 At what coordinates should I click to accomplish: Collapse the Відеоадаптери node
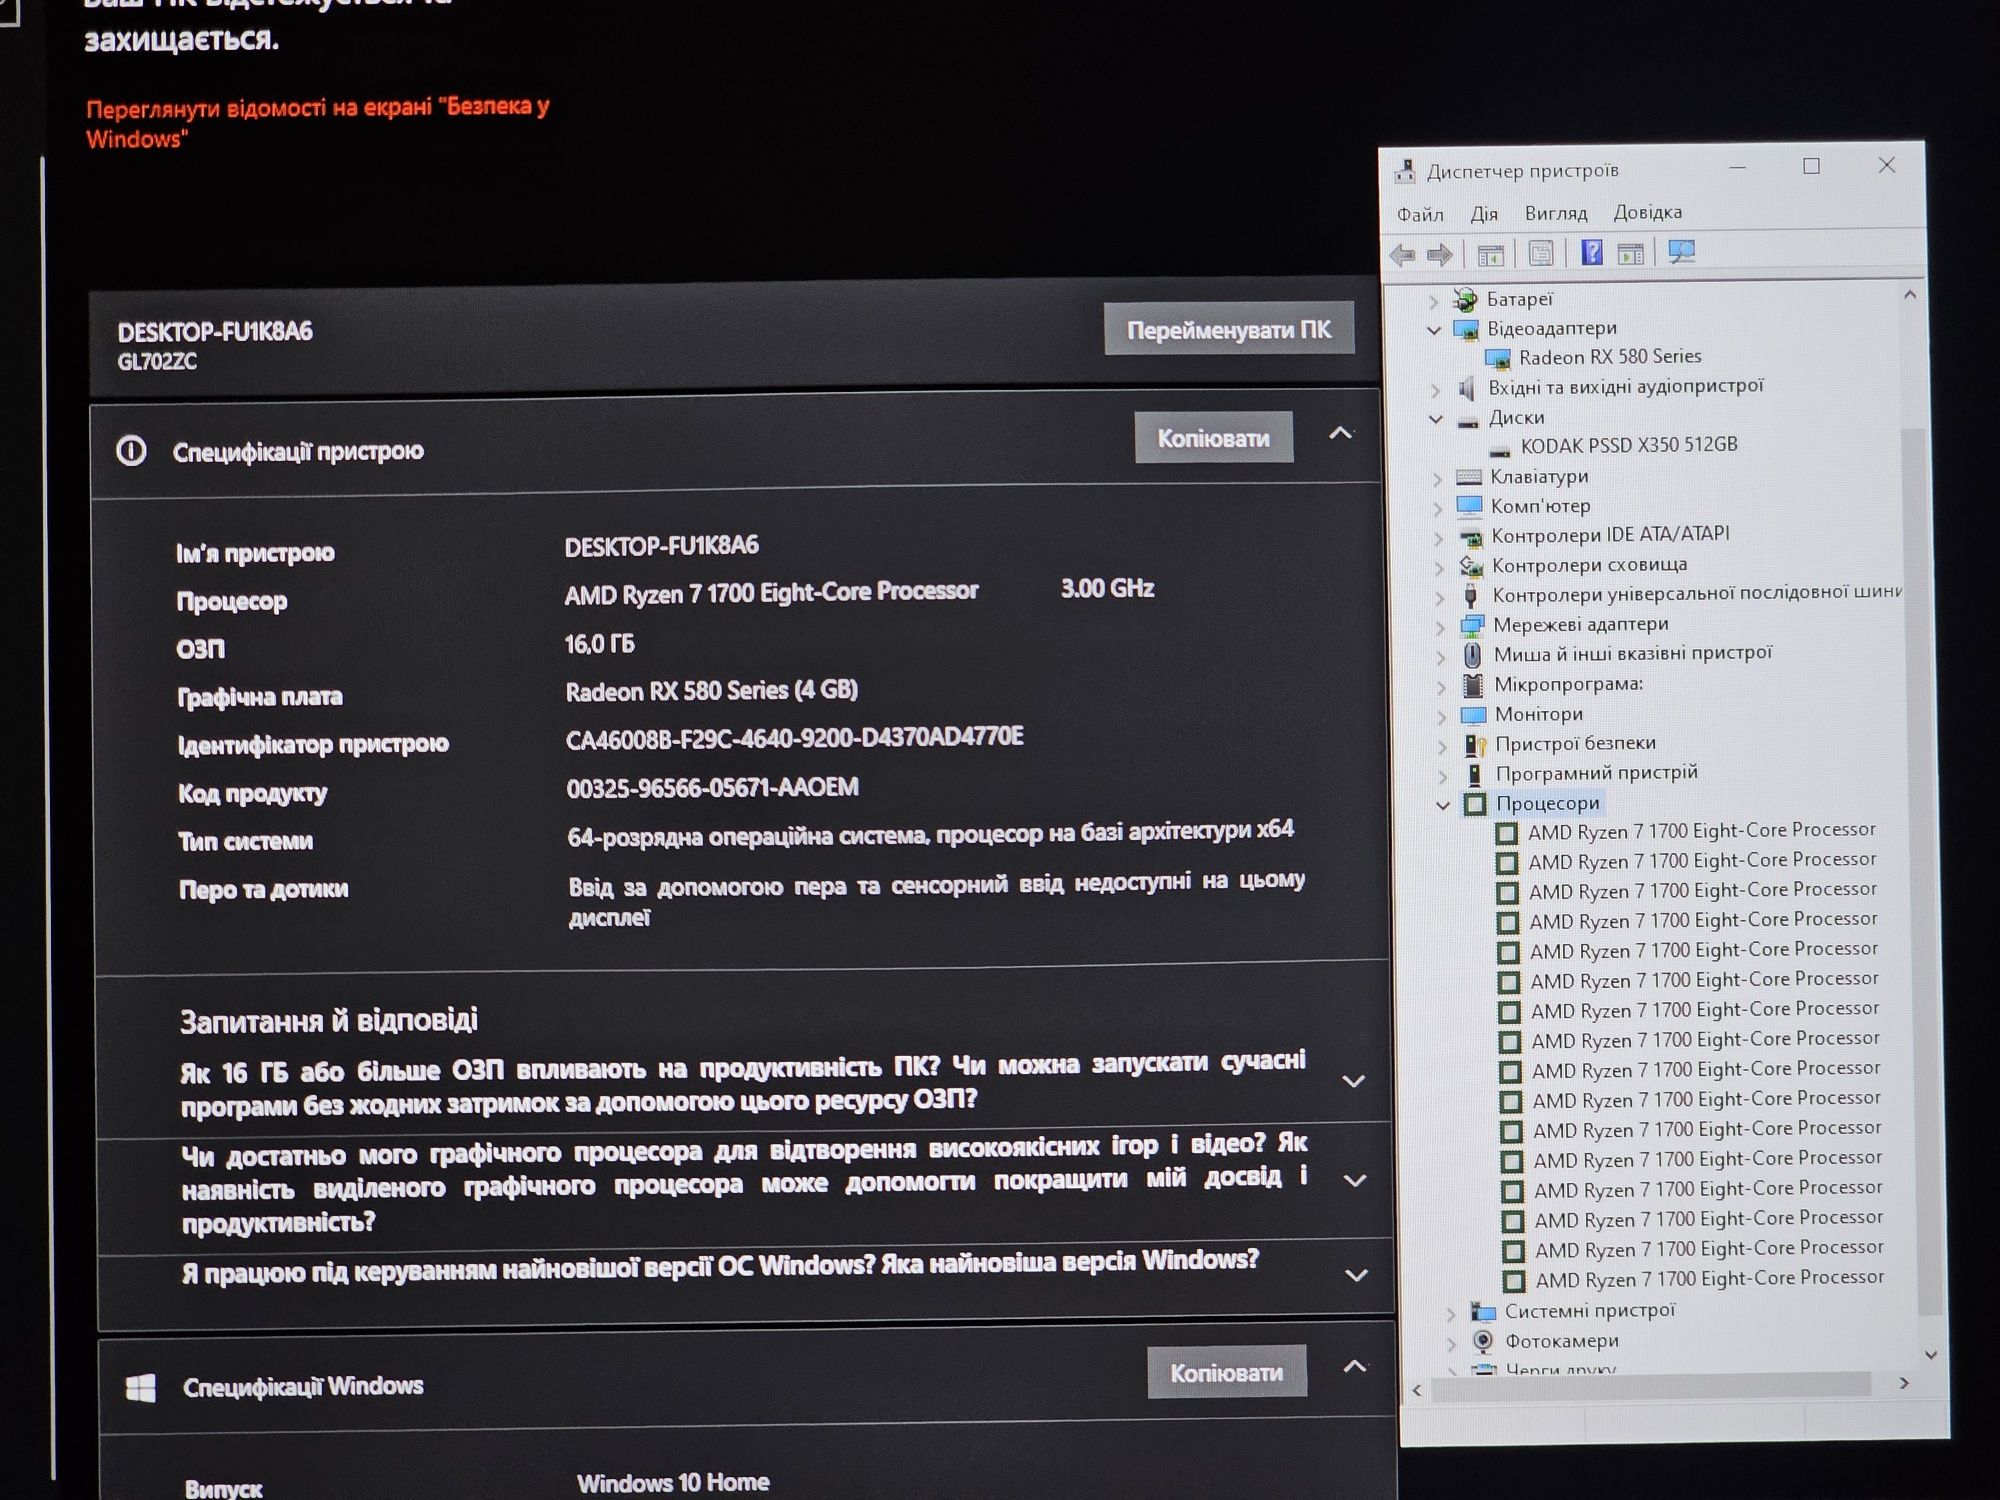[x=1434, y=330]
